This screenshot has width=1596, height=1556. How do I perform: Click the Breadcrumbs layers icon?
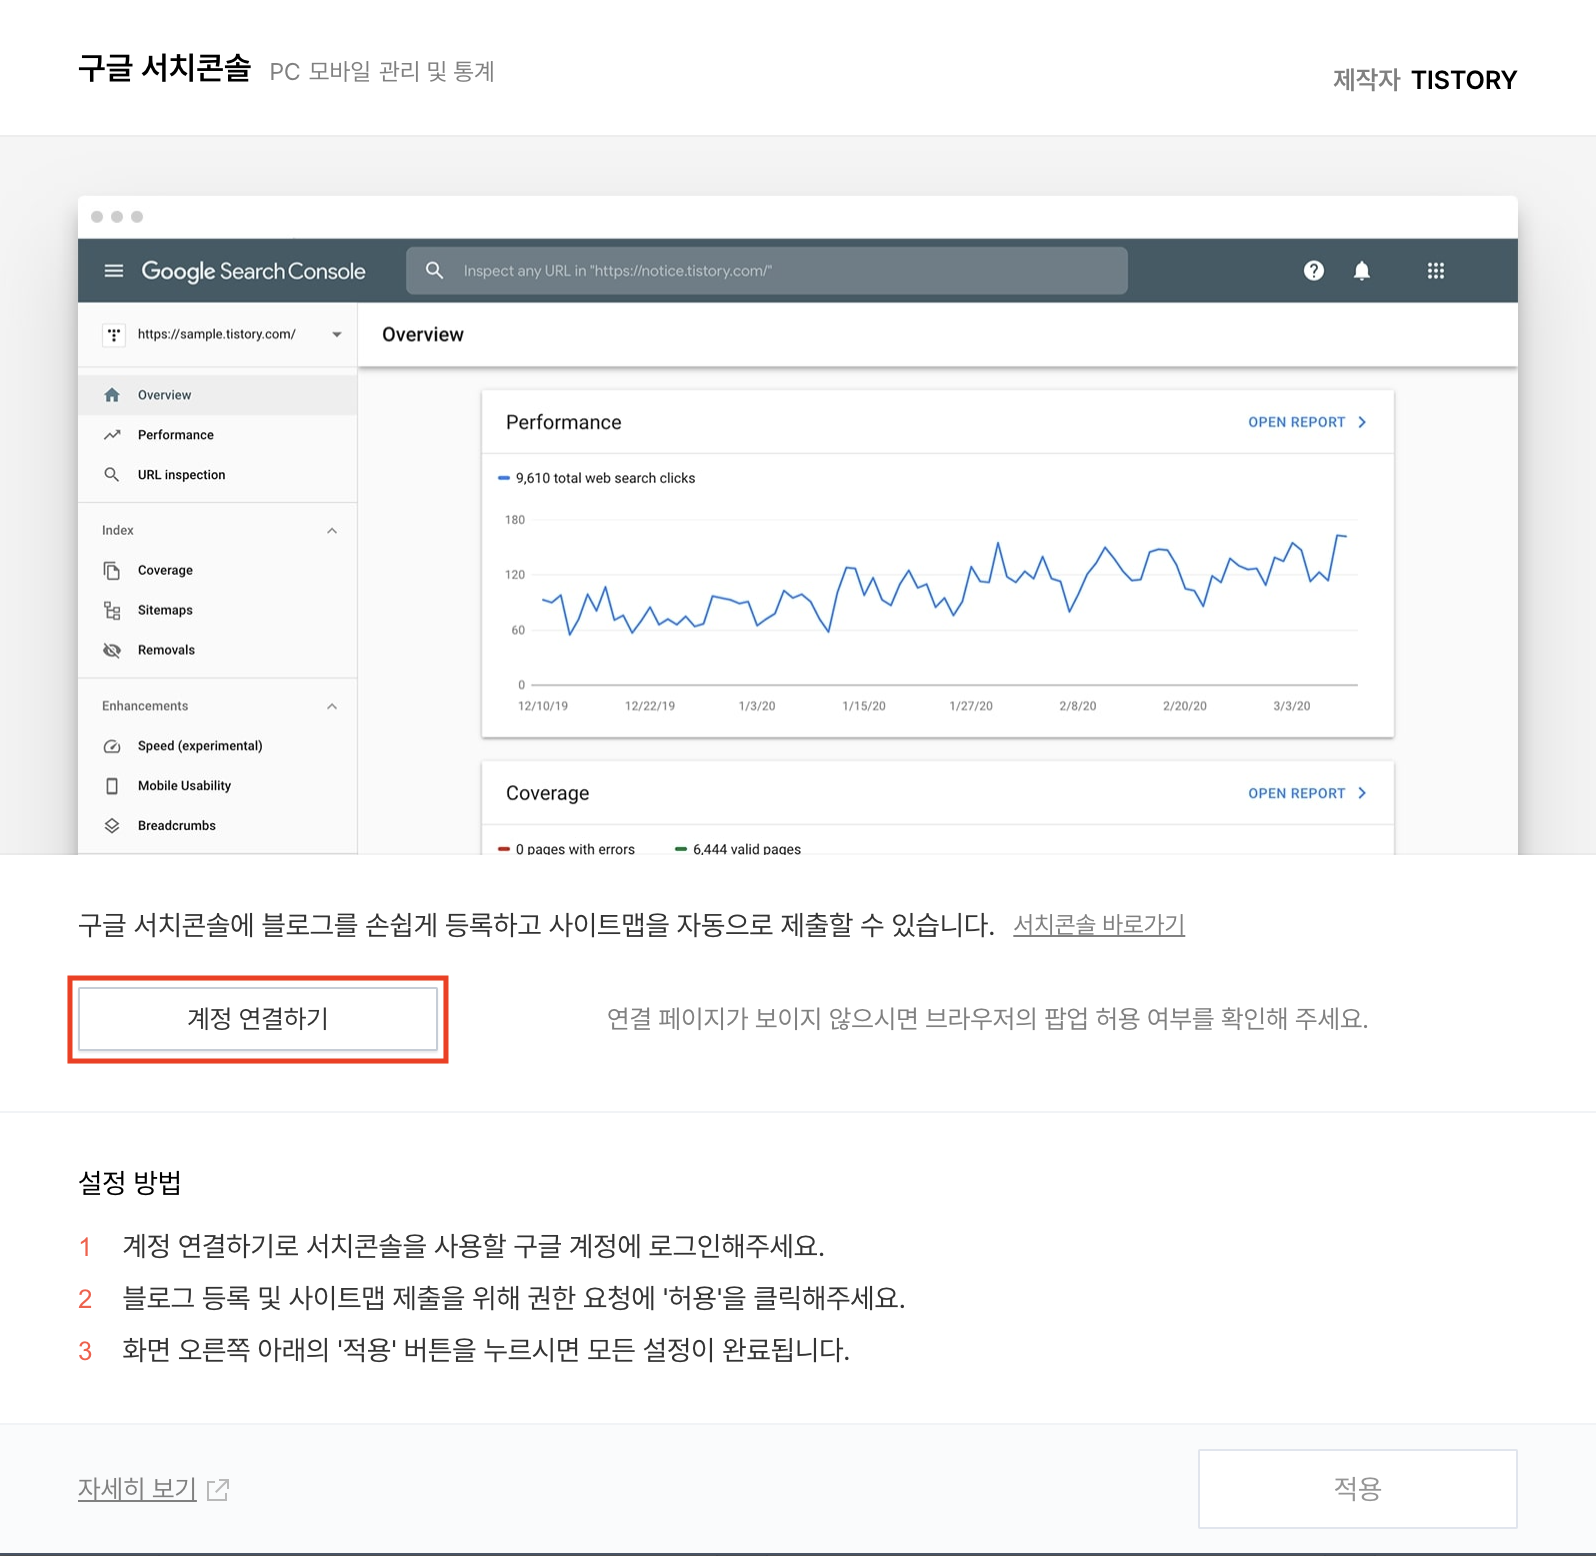pyautogui.click(x=112, y=826)
